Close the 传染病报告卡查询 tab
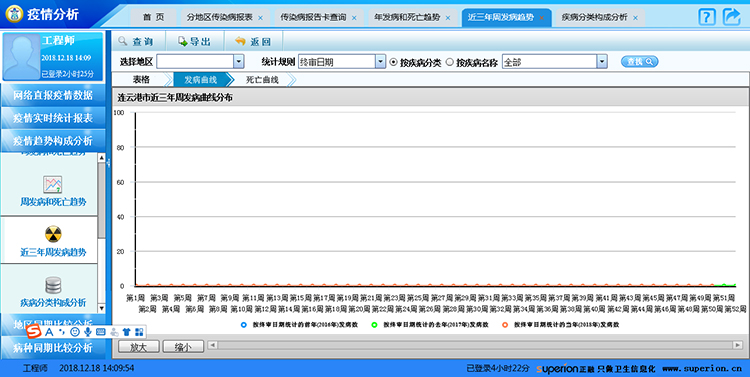The width and height of the screenshot is (750, 377). (x=354, y=18)
